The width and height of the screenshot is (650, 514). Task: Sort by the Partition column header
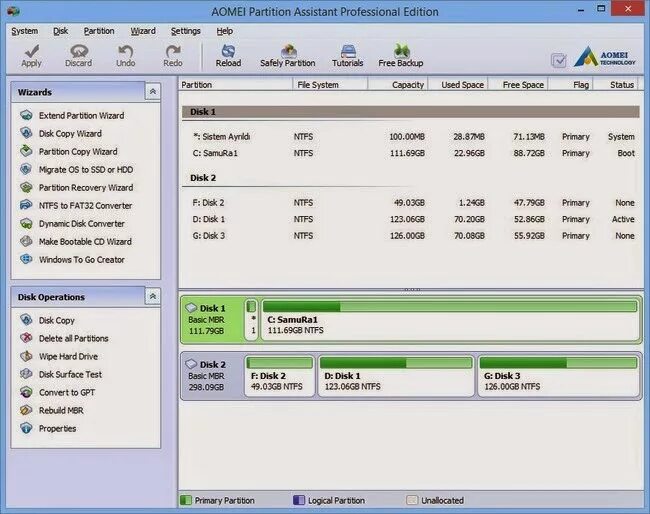click(x=236, y=85)
